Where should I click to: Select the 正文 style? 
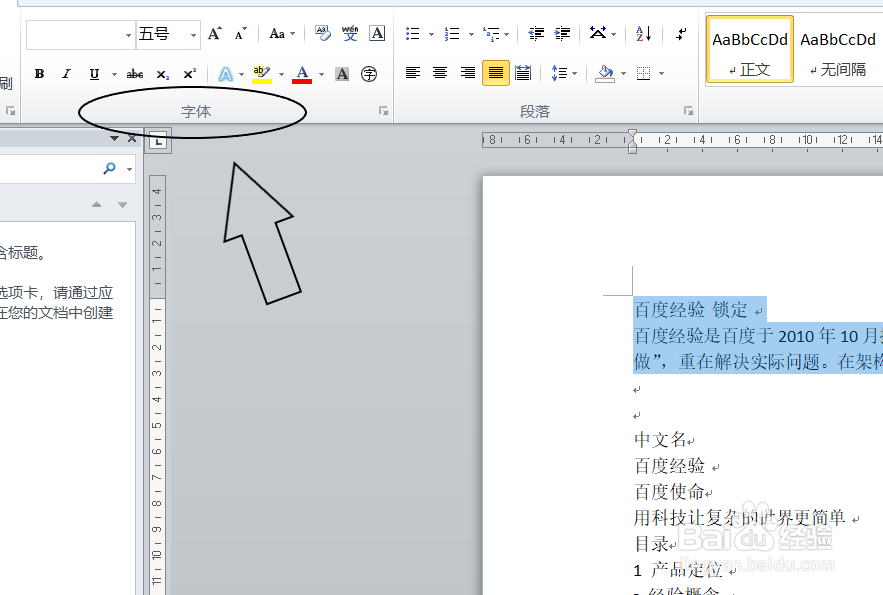(x=750, y=50)
